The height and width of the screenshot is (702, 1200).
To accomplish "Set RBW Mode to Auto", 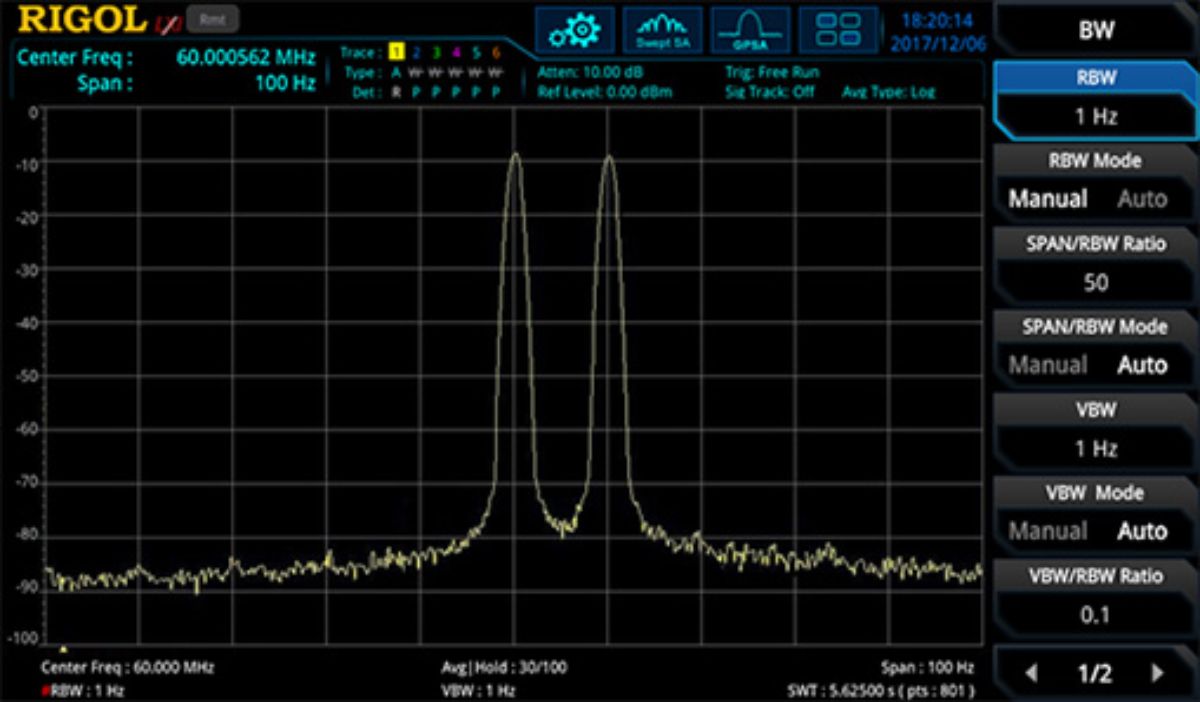I will click(x=1142, y=199).
